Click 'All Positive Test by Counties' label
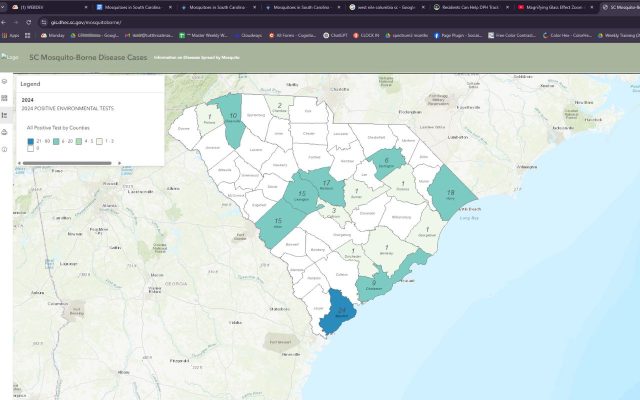This screenshot has width=640, height=400. point(58,128)
